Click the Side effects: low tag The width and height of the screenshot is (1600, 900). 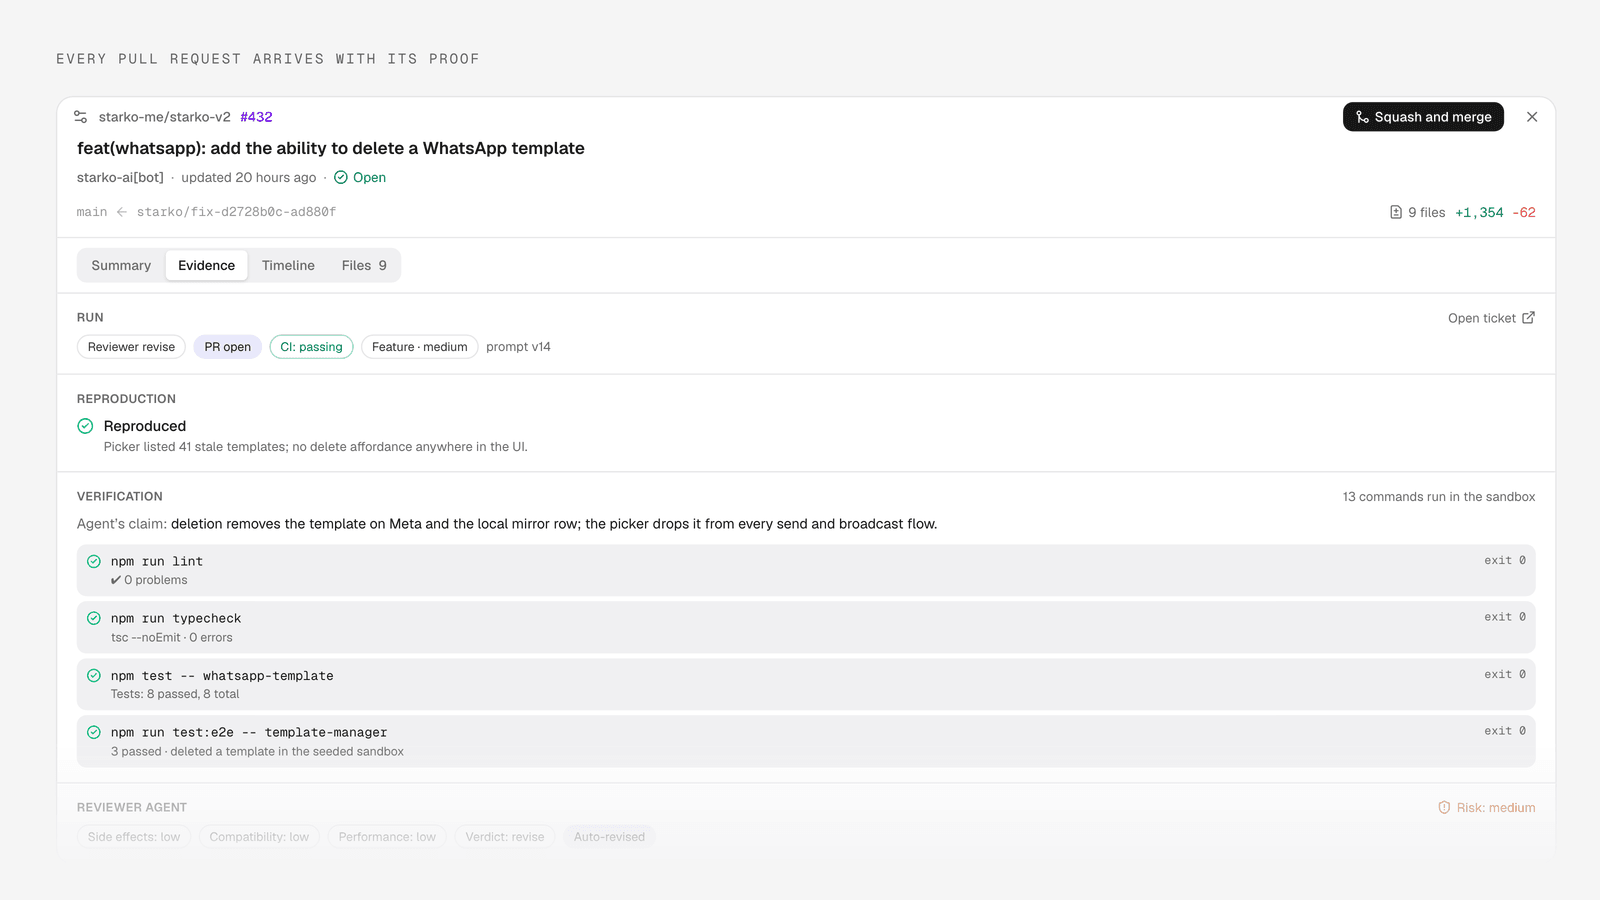[x=134, y=837]
